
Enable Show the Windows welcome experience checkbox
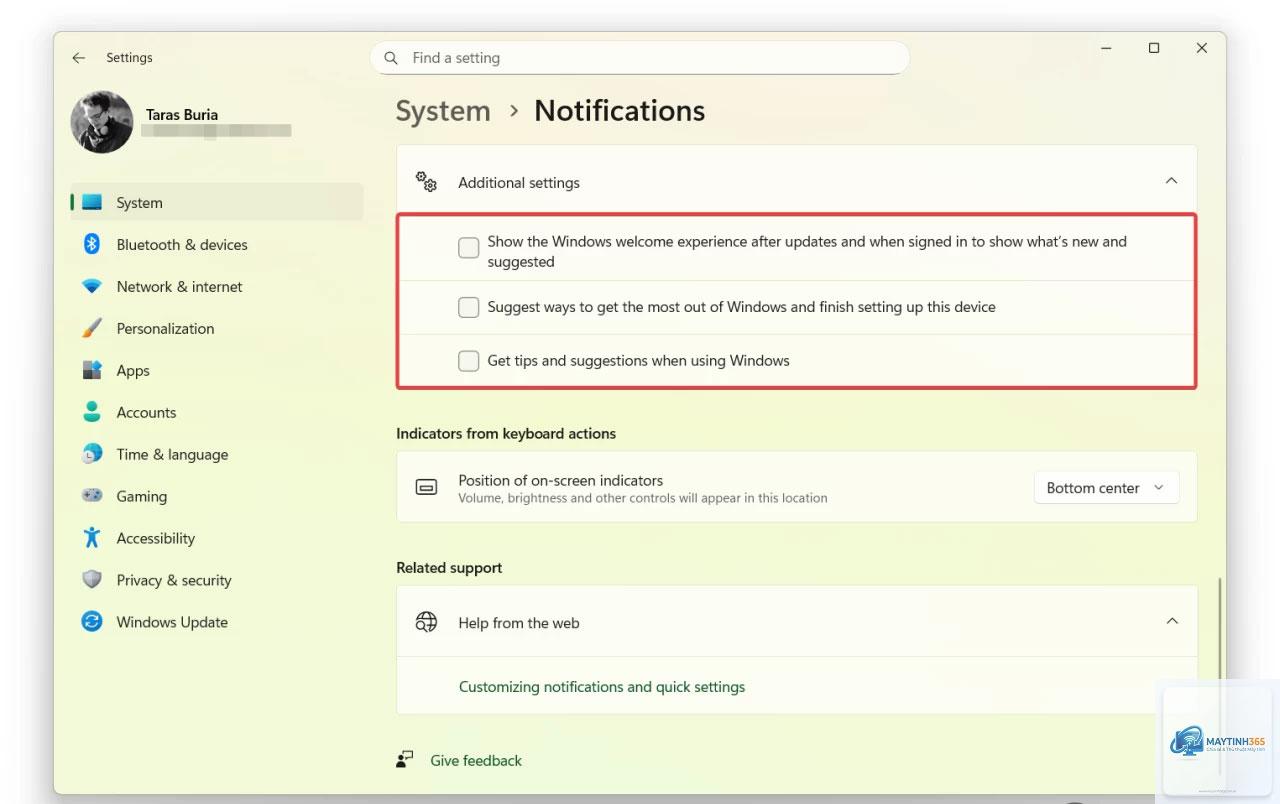click(468, 248)
